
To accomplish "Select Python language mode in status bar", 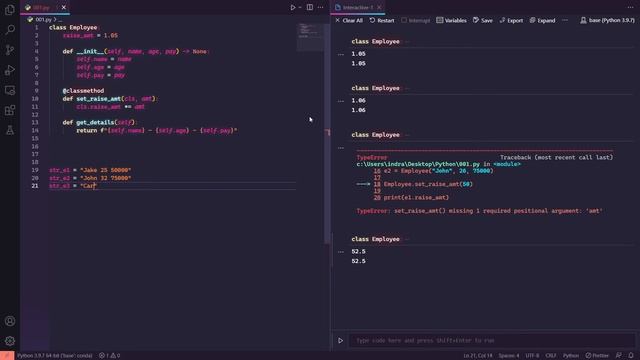I will click(x=571, y=356).
